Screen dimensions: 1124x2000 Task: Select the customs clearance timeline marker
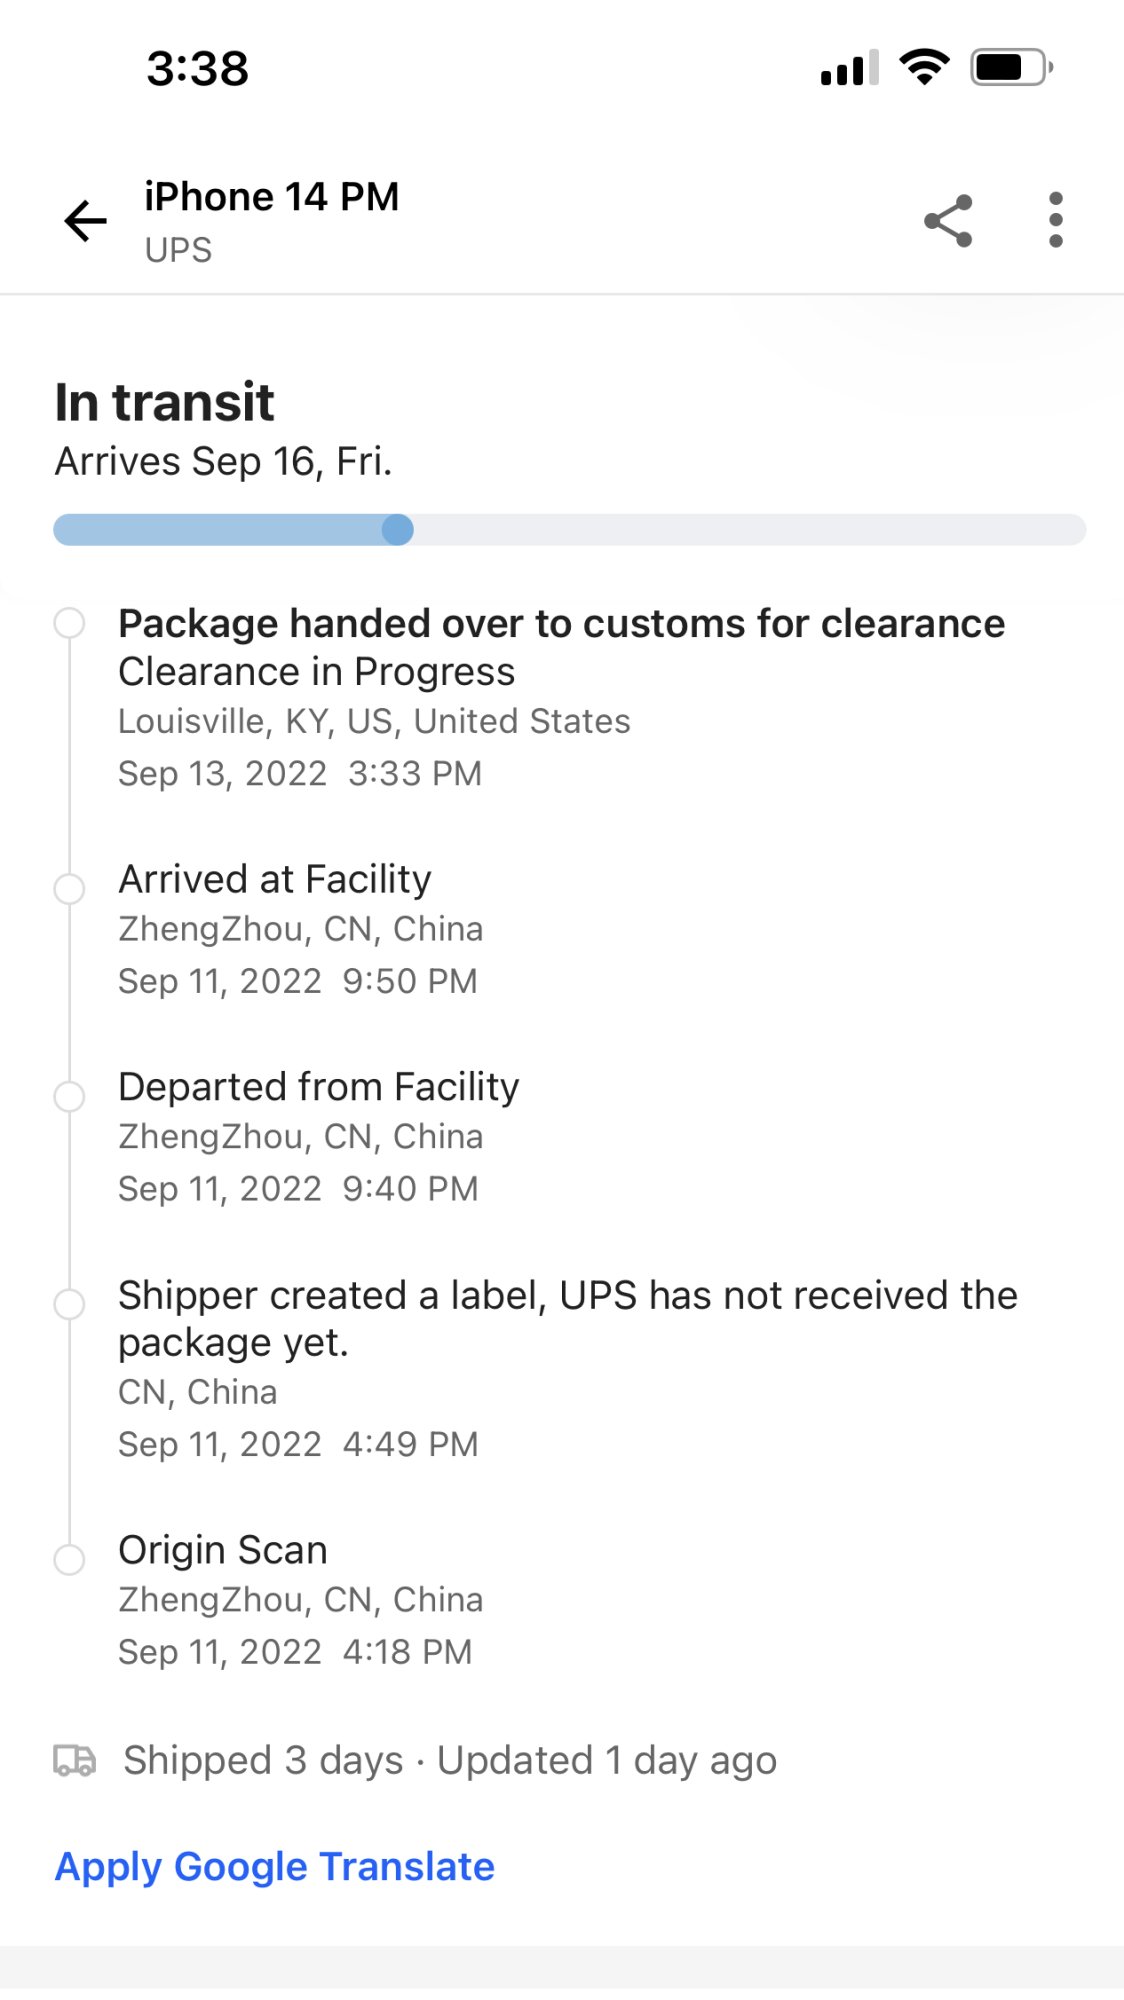coord(69,623)
